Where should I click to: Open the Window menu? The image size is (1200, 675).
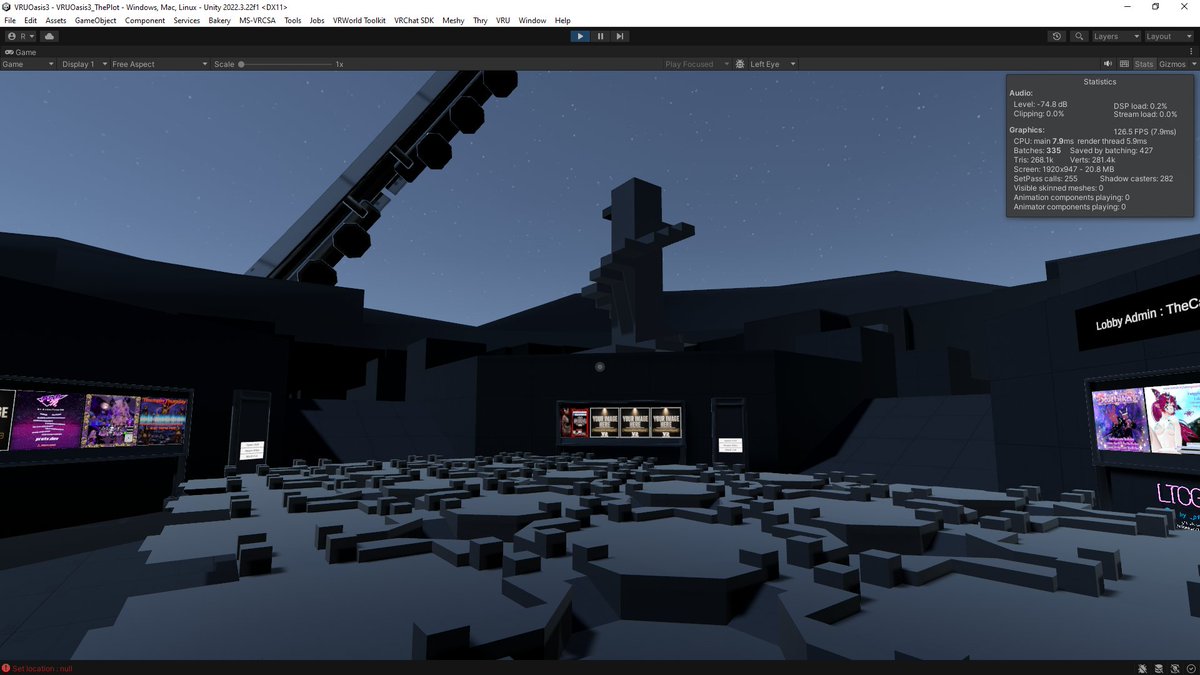(x=532, y=20)
